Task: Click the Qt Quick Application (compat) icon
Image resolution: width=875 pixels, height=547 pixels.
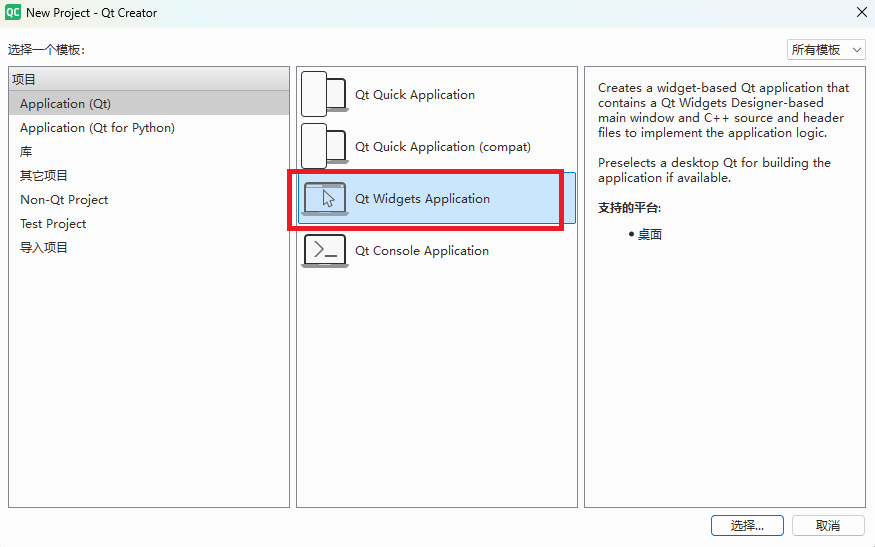Action: (x=325, y=146)
